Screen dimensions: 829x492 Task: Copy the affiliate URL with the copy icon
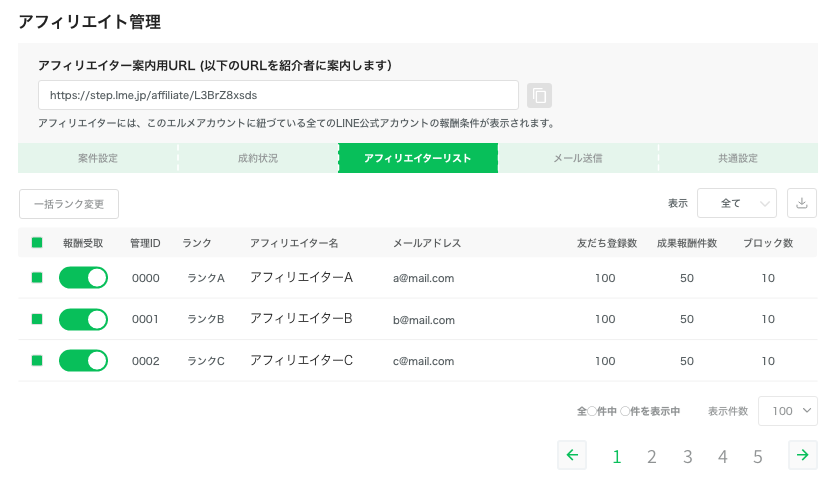click(x=539, y=95)
